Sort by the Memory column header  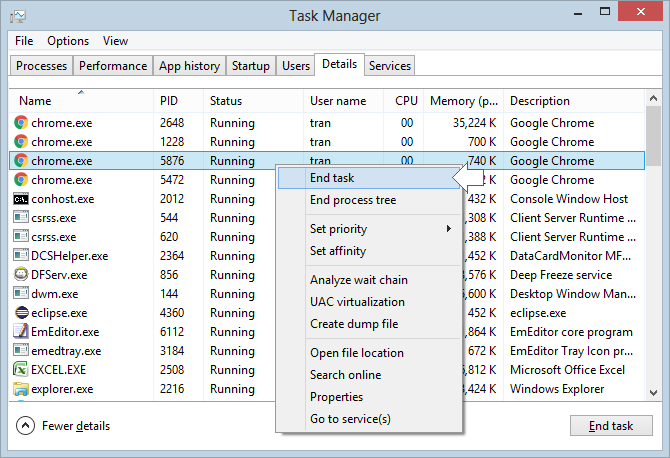(x=463, y=101)
